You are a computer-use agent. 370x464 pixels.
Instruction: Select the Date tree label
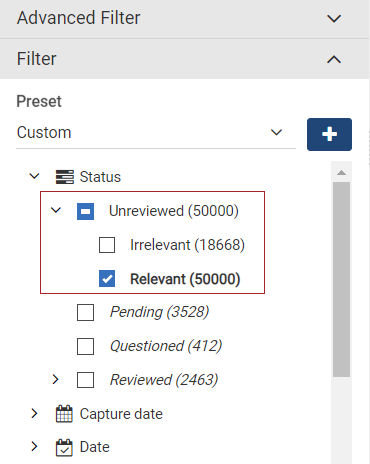pyautogui.click(x=94, y=447)
